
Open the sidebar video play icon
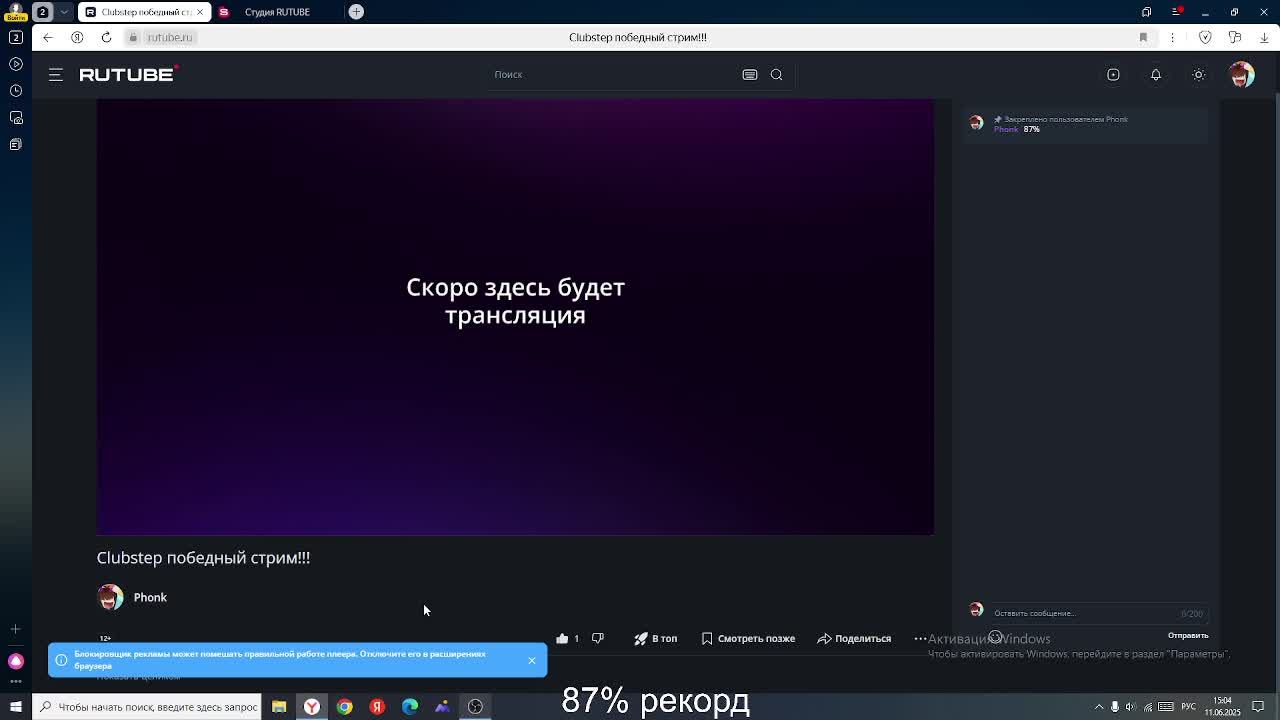pyautogui.click(x=15, y=64)
